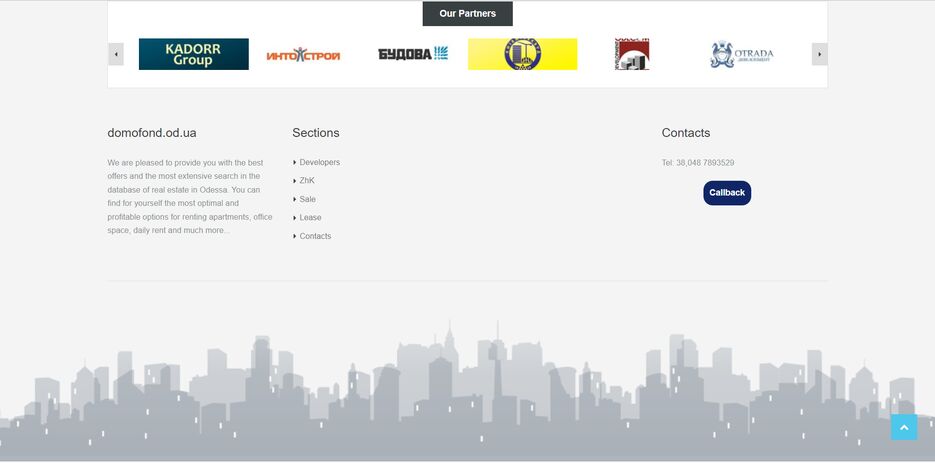
Task: Advance partners carousel with right arrow
Action: click(x=819, y=54)
